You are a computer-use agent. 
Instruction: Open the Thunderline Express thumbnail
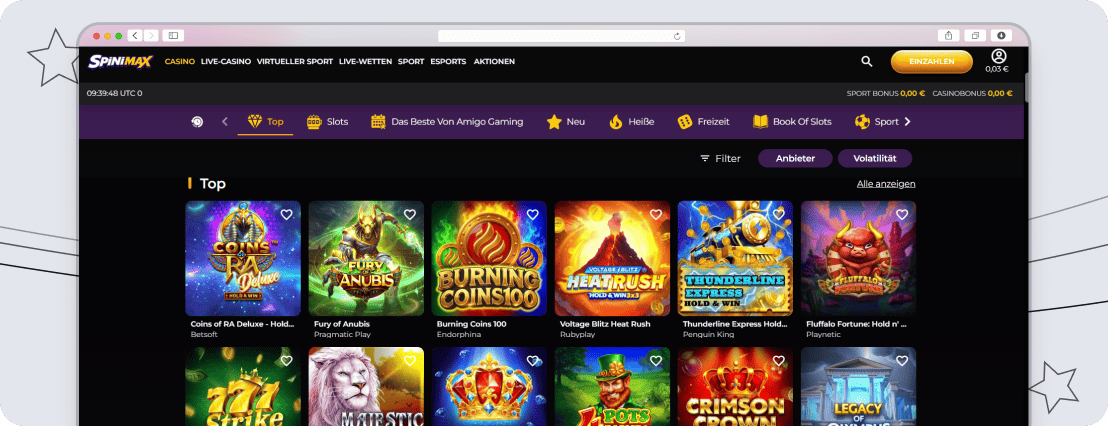pyautogui.click(x=735, y=258)
